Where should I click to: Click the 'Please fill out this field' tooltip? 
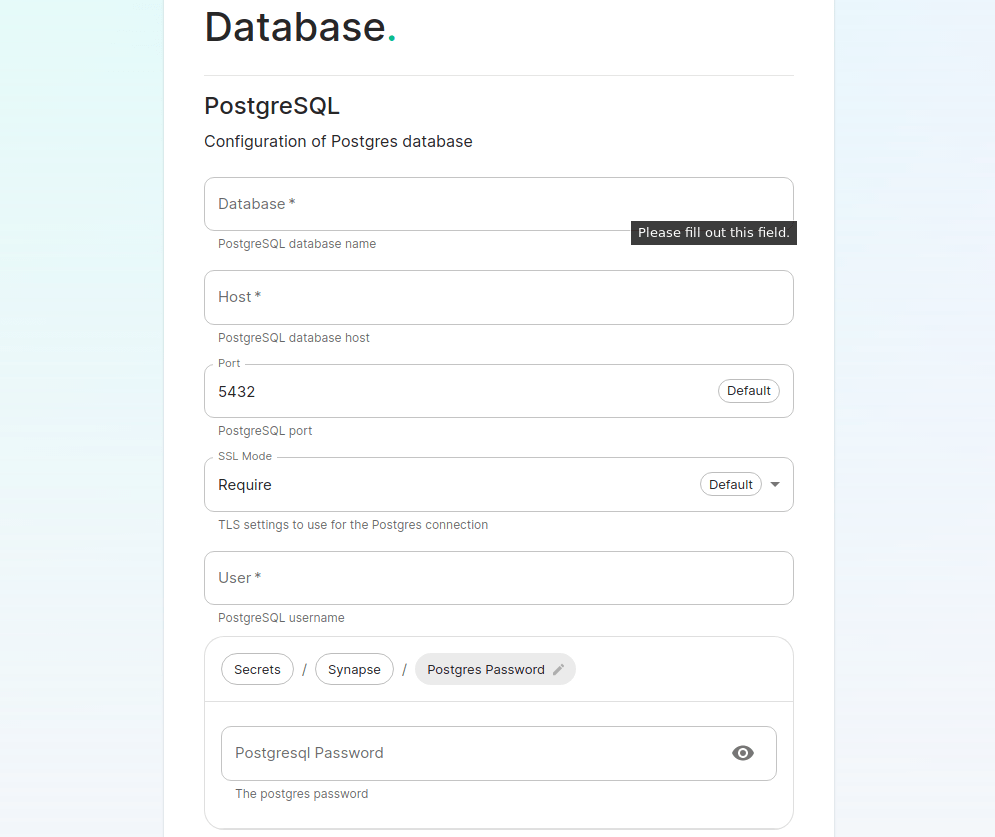pyautogui.click(x=713, y=233)
